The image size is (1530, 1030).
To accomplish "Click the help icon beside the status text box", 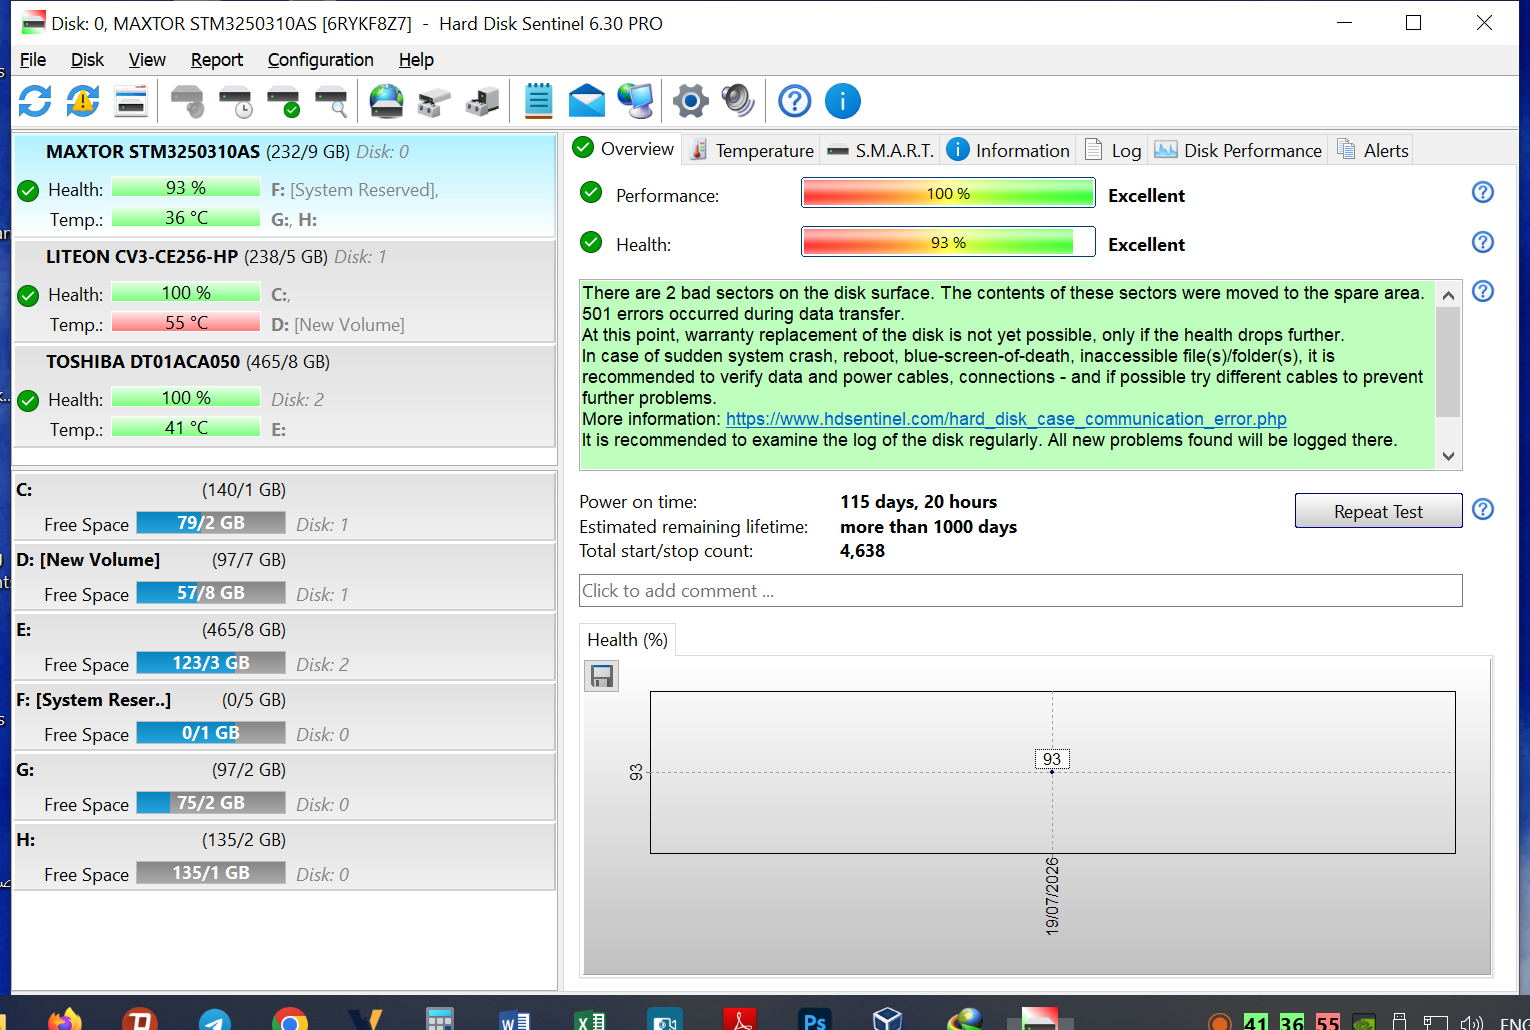I will pos(1483,291).
